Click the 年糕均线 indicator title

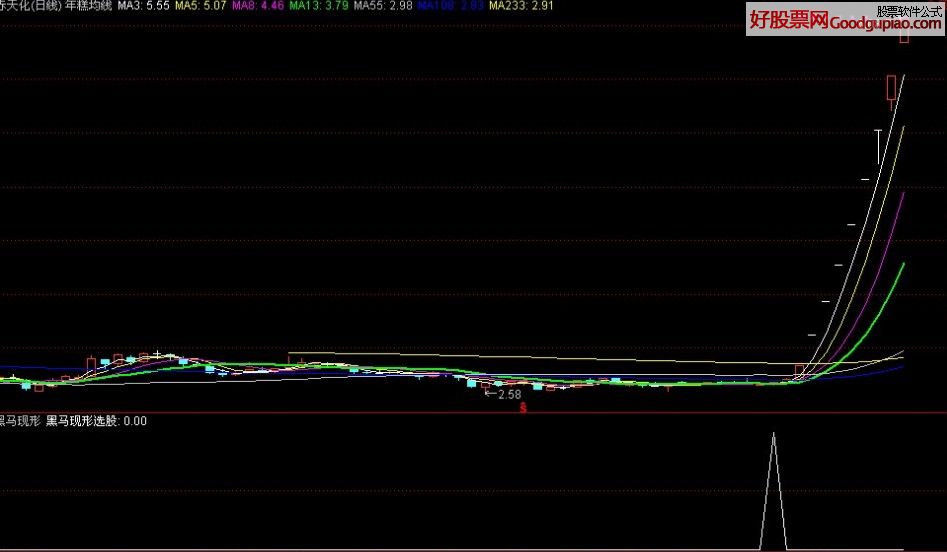(88, 6)
